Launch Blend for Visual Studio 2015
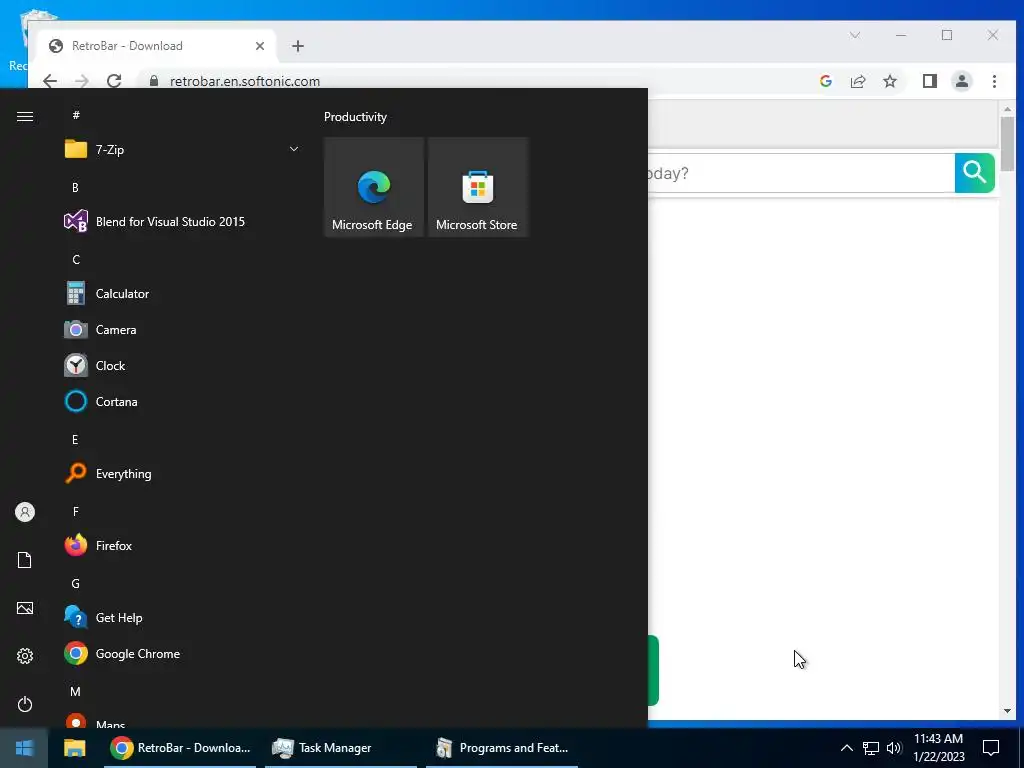1024x768 pixels. click(x=182, y=221)
